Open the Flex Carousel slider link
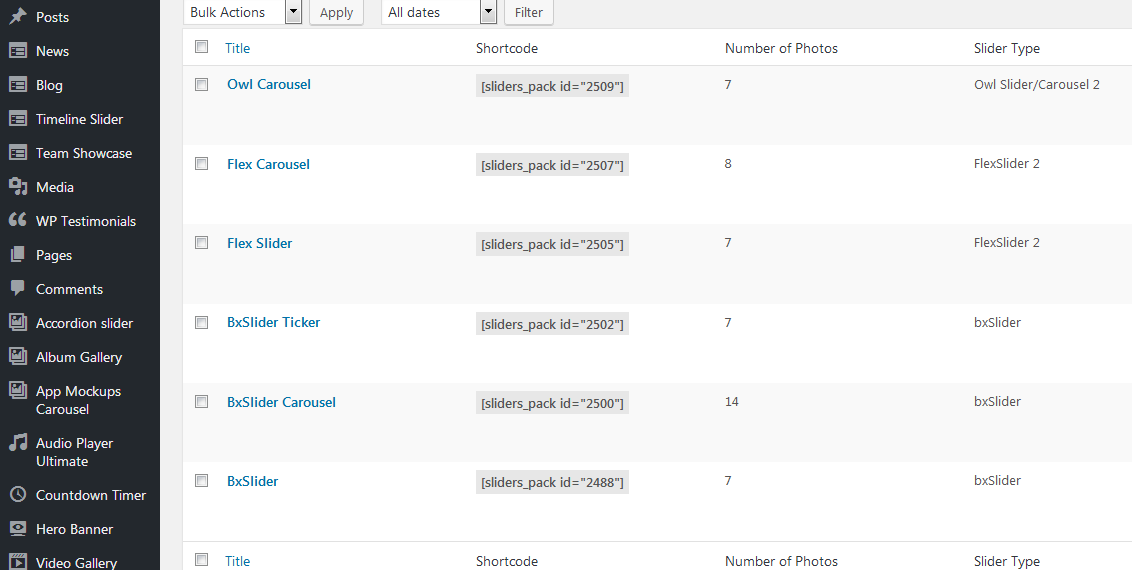 click(268, 164)
